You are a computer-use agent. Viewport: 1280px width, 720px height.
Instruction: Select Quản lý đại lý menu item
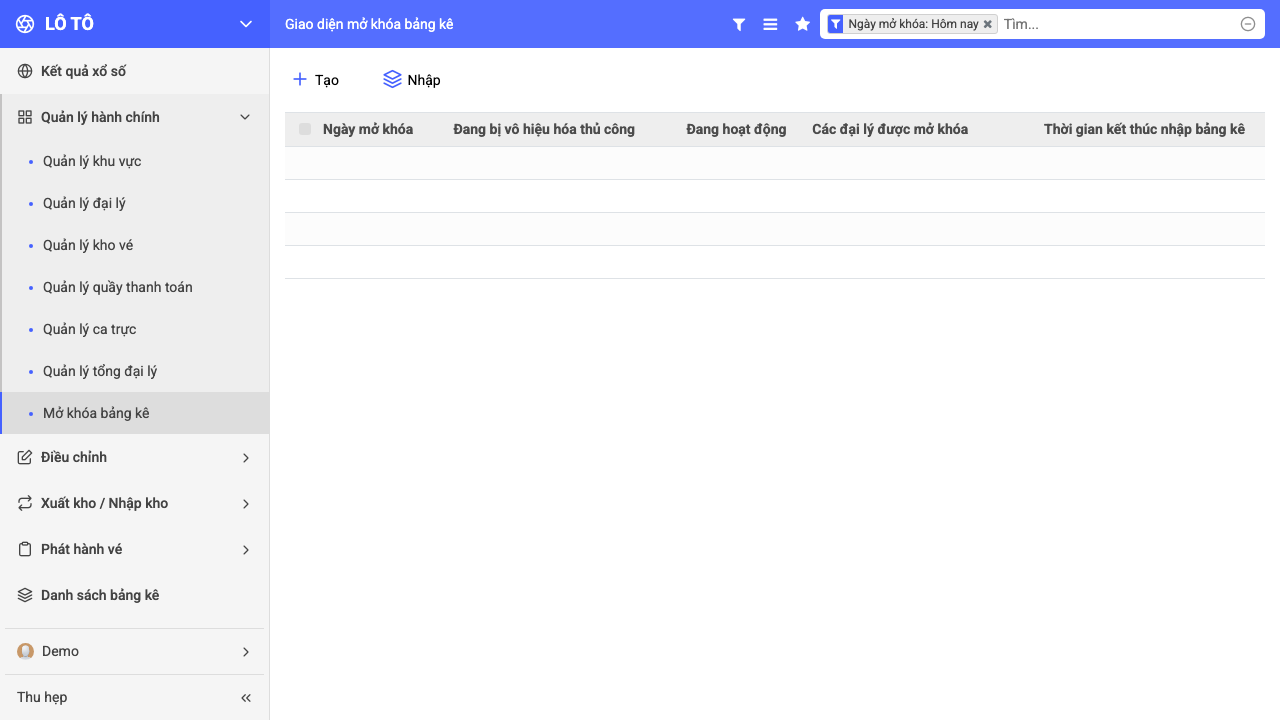pos(135,203)
